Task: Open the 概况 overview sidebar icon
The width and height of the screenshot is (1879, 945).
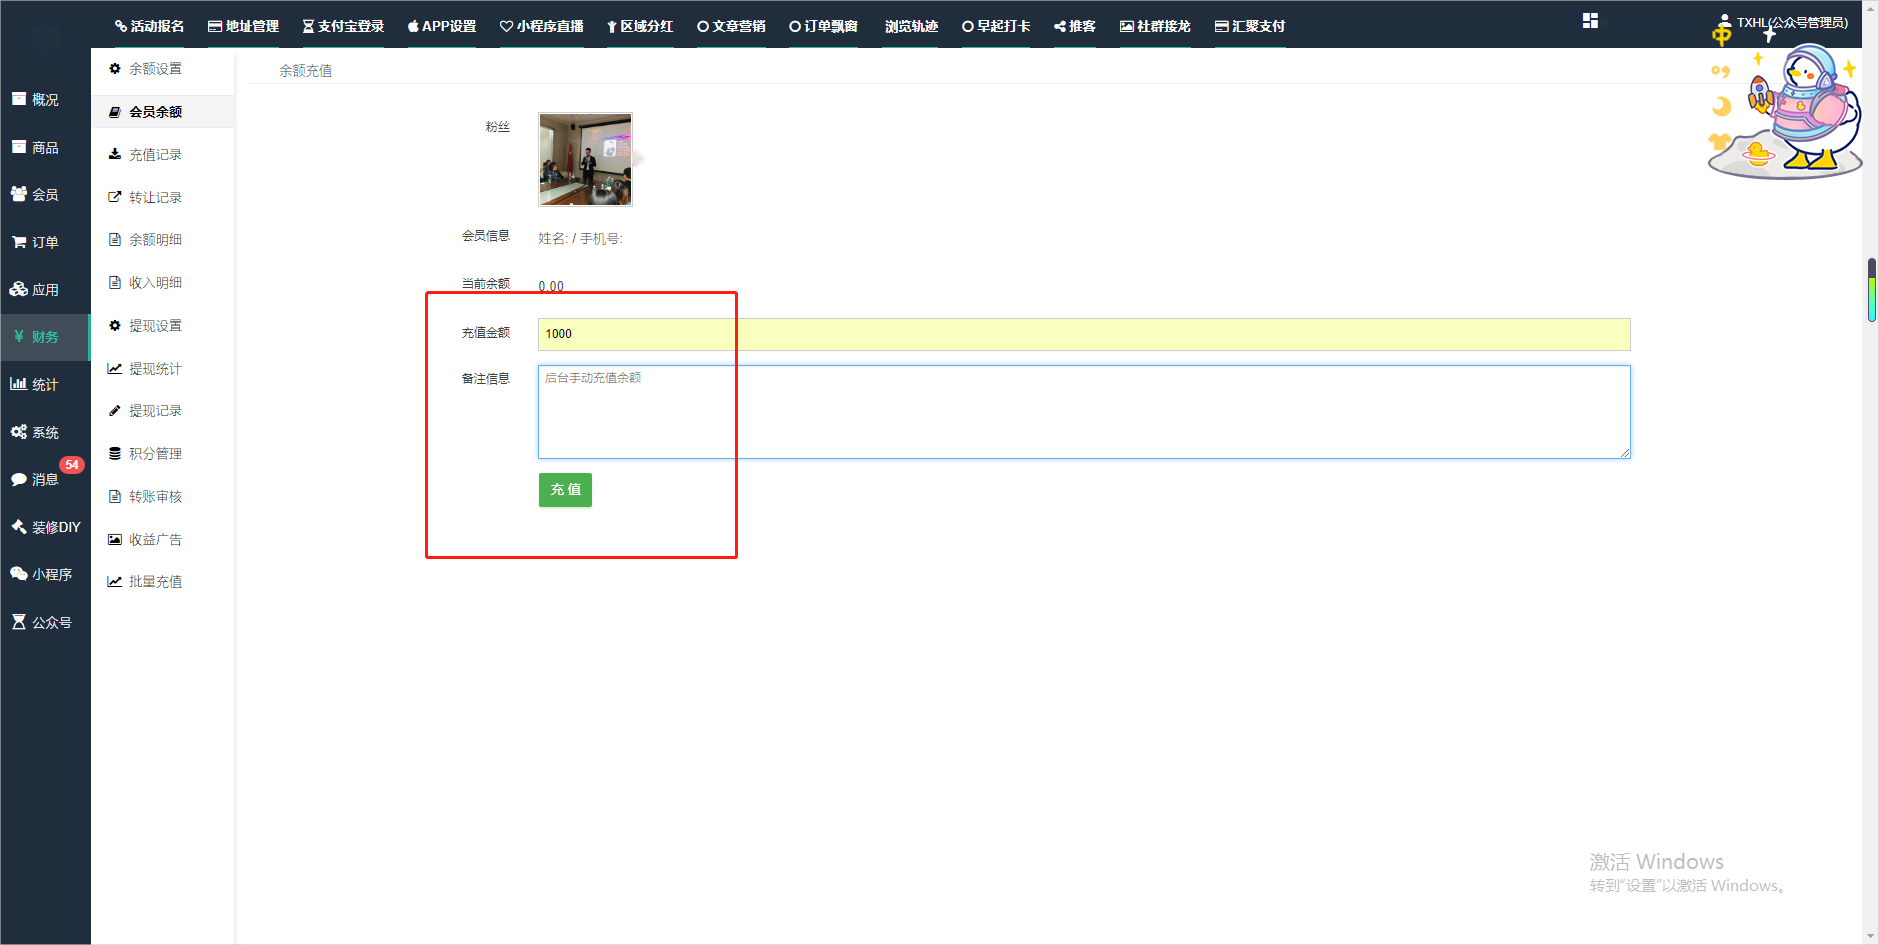Action: tap(19, 99)
